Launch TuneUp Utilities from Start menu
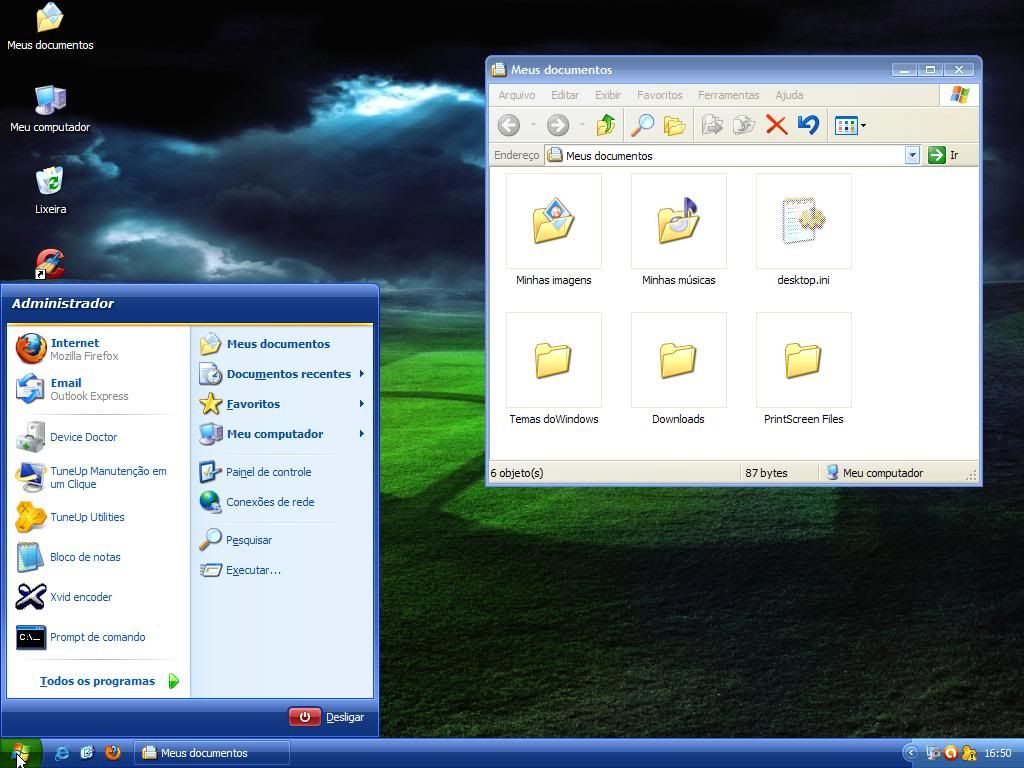The image size is (1024, 768). point(87,517)
